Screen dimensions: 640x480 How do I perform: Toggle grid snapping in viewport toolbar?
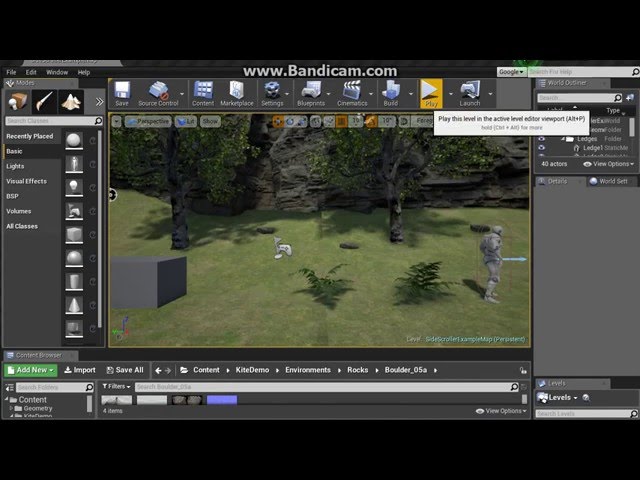(x=342, y=121)
